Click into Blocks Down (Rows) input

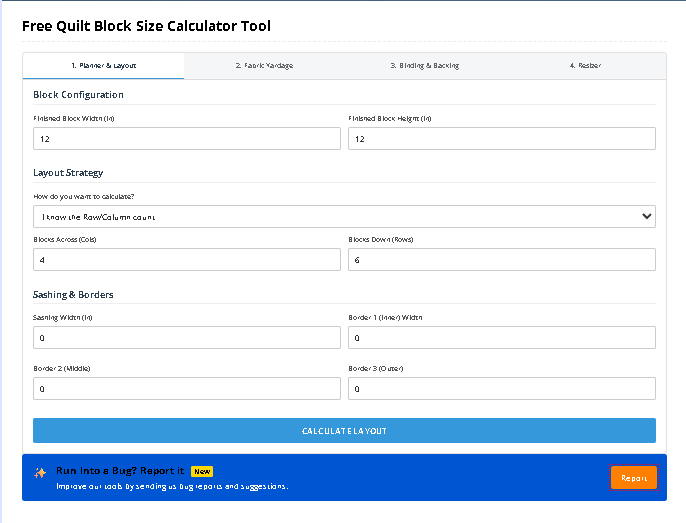[x=502, y=260]
